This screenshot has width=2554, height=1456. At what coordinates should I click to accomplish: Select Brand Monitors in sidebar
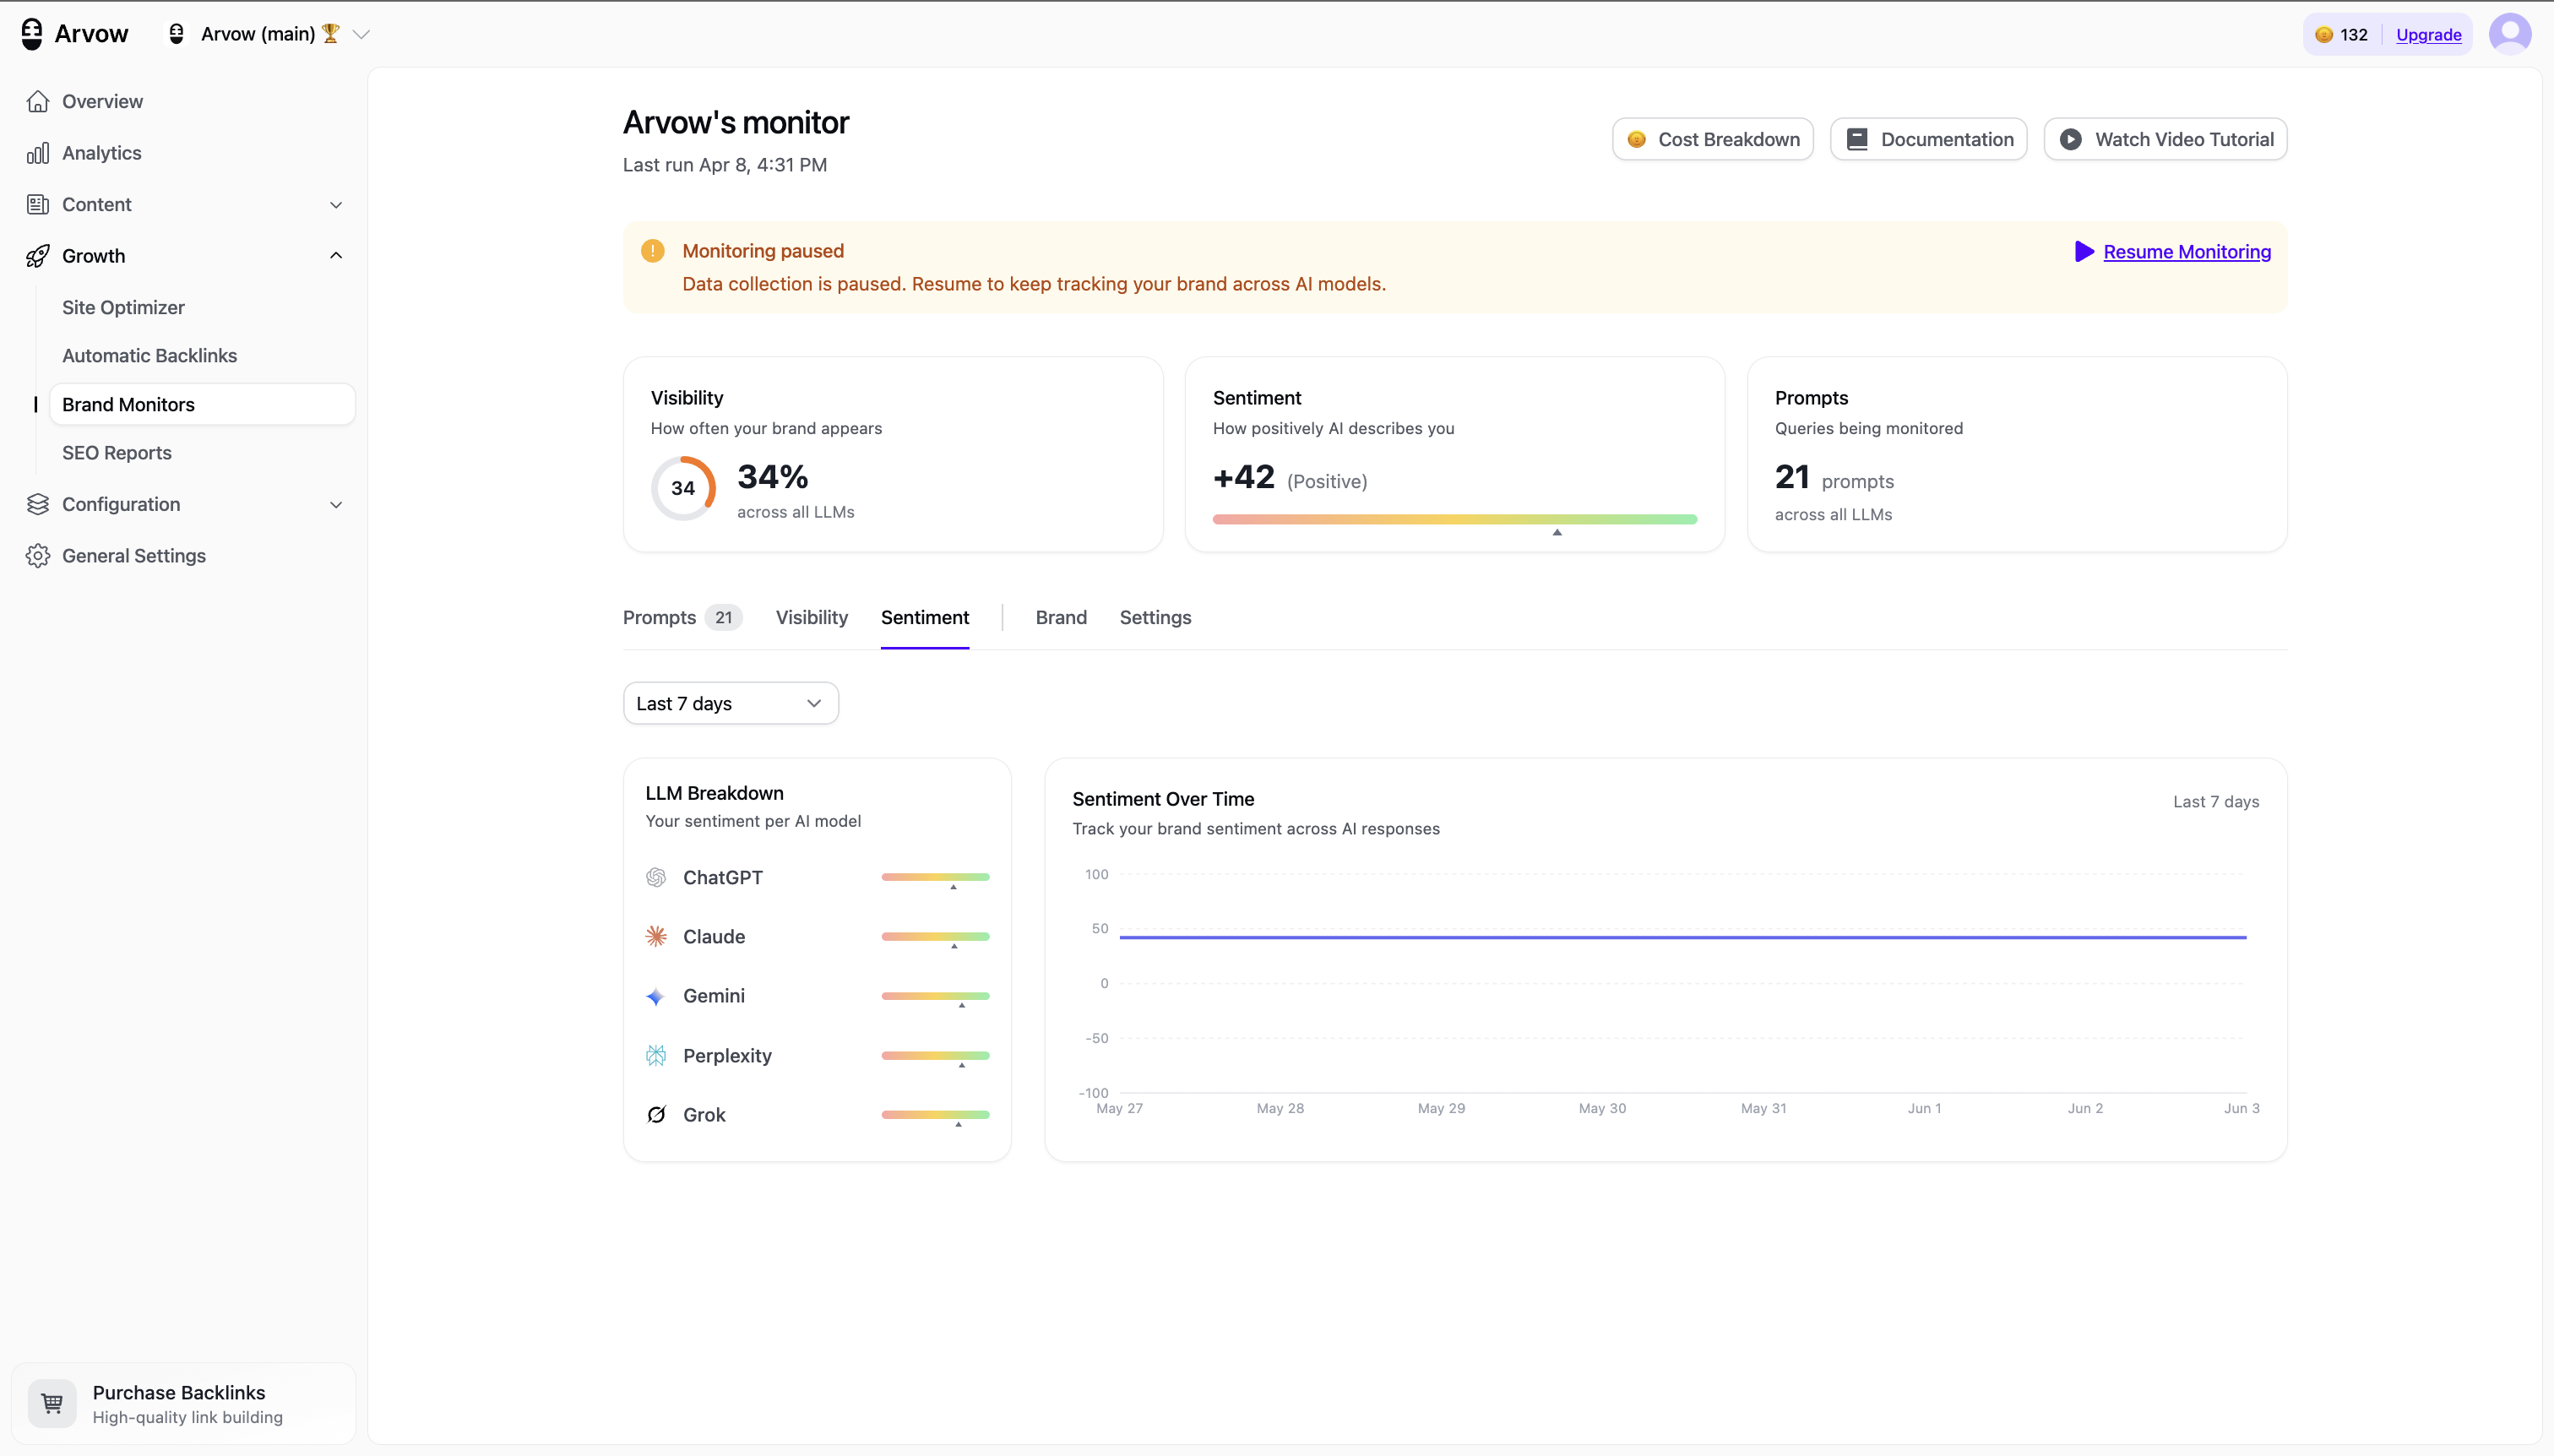[202, 405]
